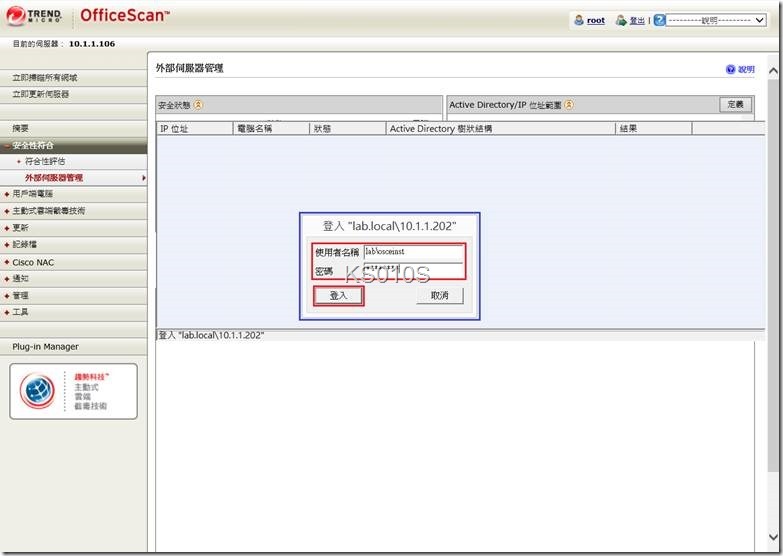Select 符合性評估 submenu item
This screenshot has height=556, width=783.
pyautogui.click(x=45, y=161)
